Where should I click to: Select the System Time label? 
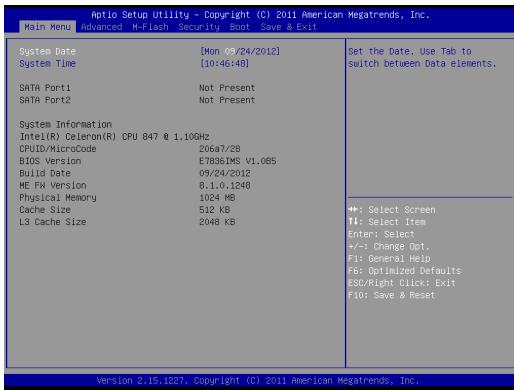click(48, 63)
